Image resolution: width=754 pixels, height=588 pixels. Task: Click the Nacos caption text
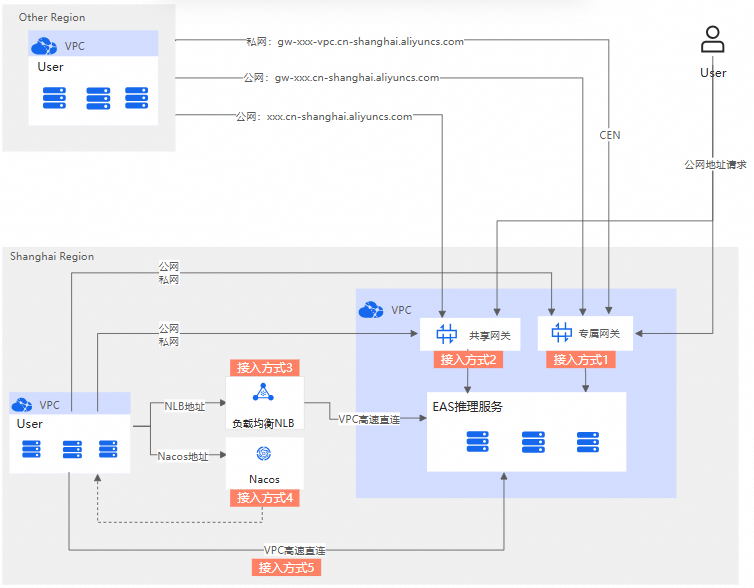[x=264, y=479]
